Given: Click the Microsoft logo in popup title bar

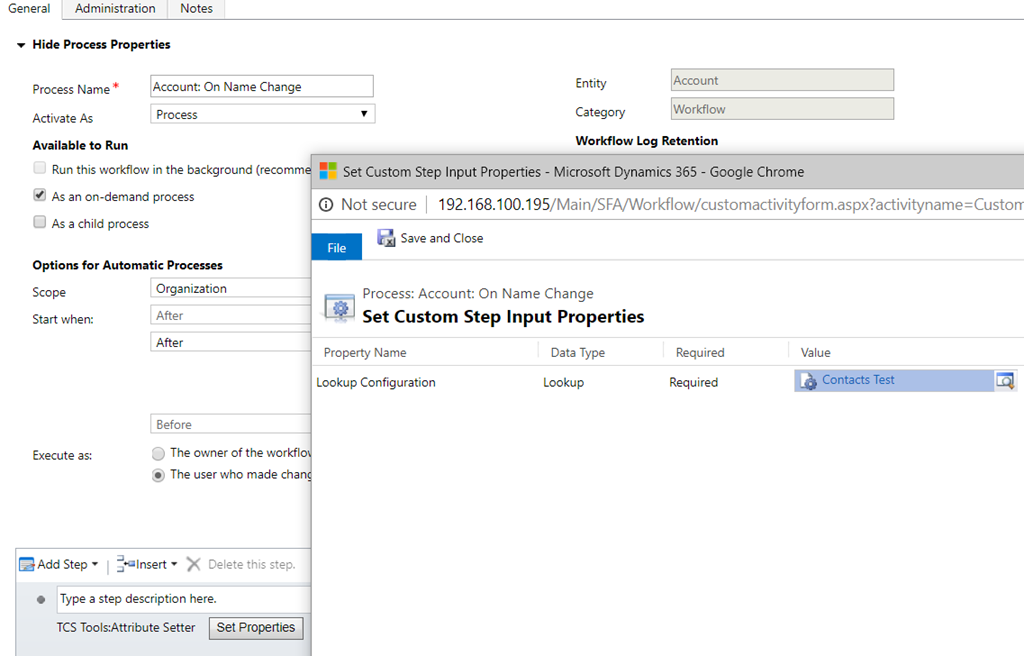Looking at the screenshot, I should click(328, 171).
